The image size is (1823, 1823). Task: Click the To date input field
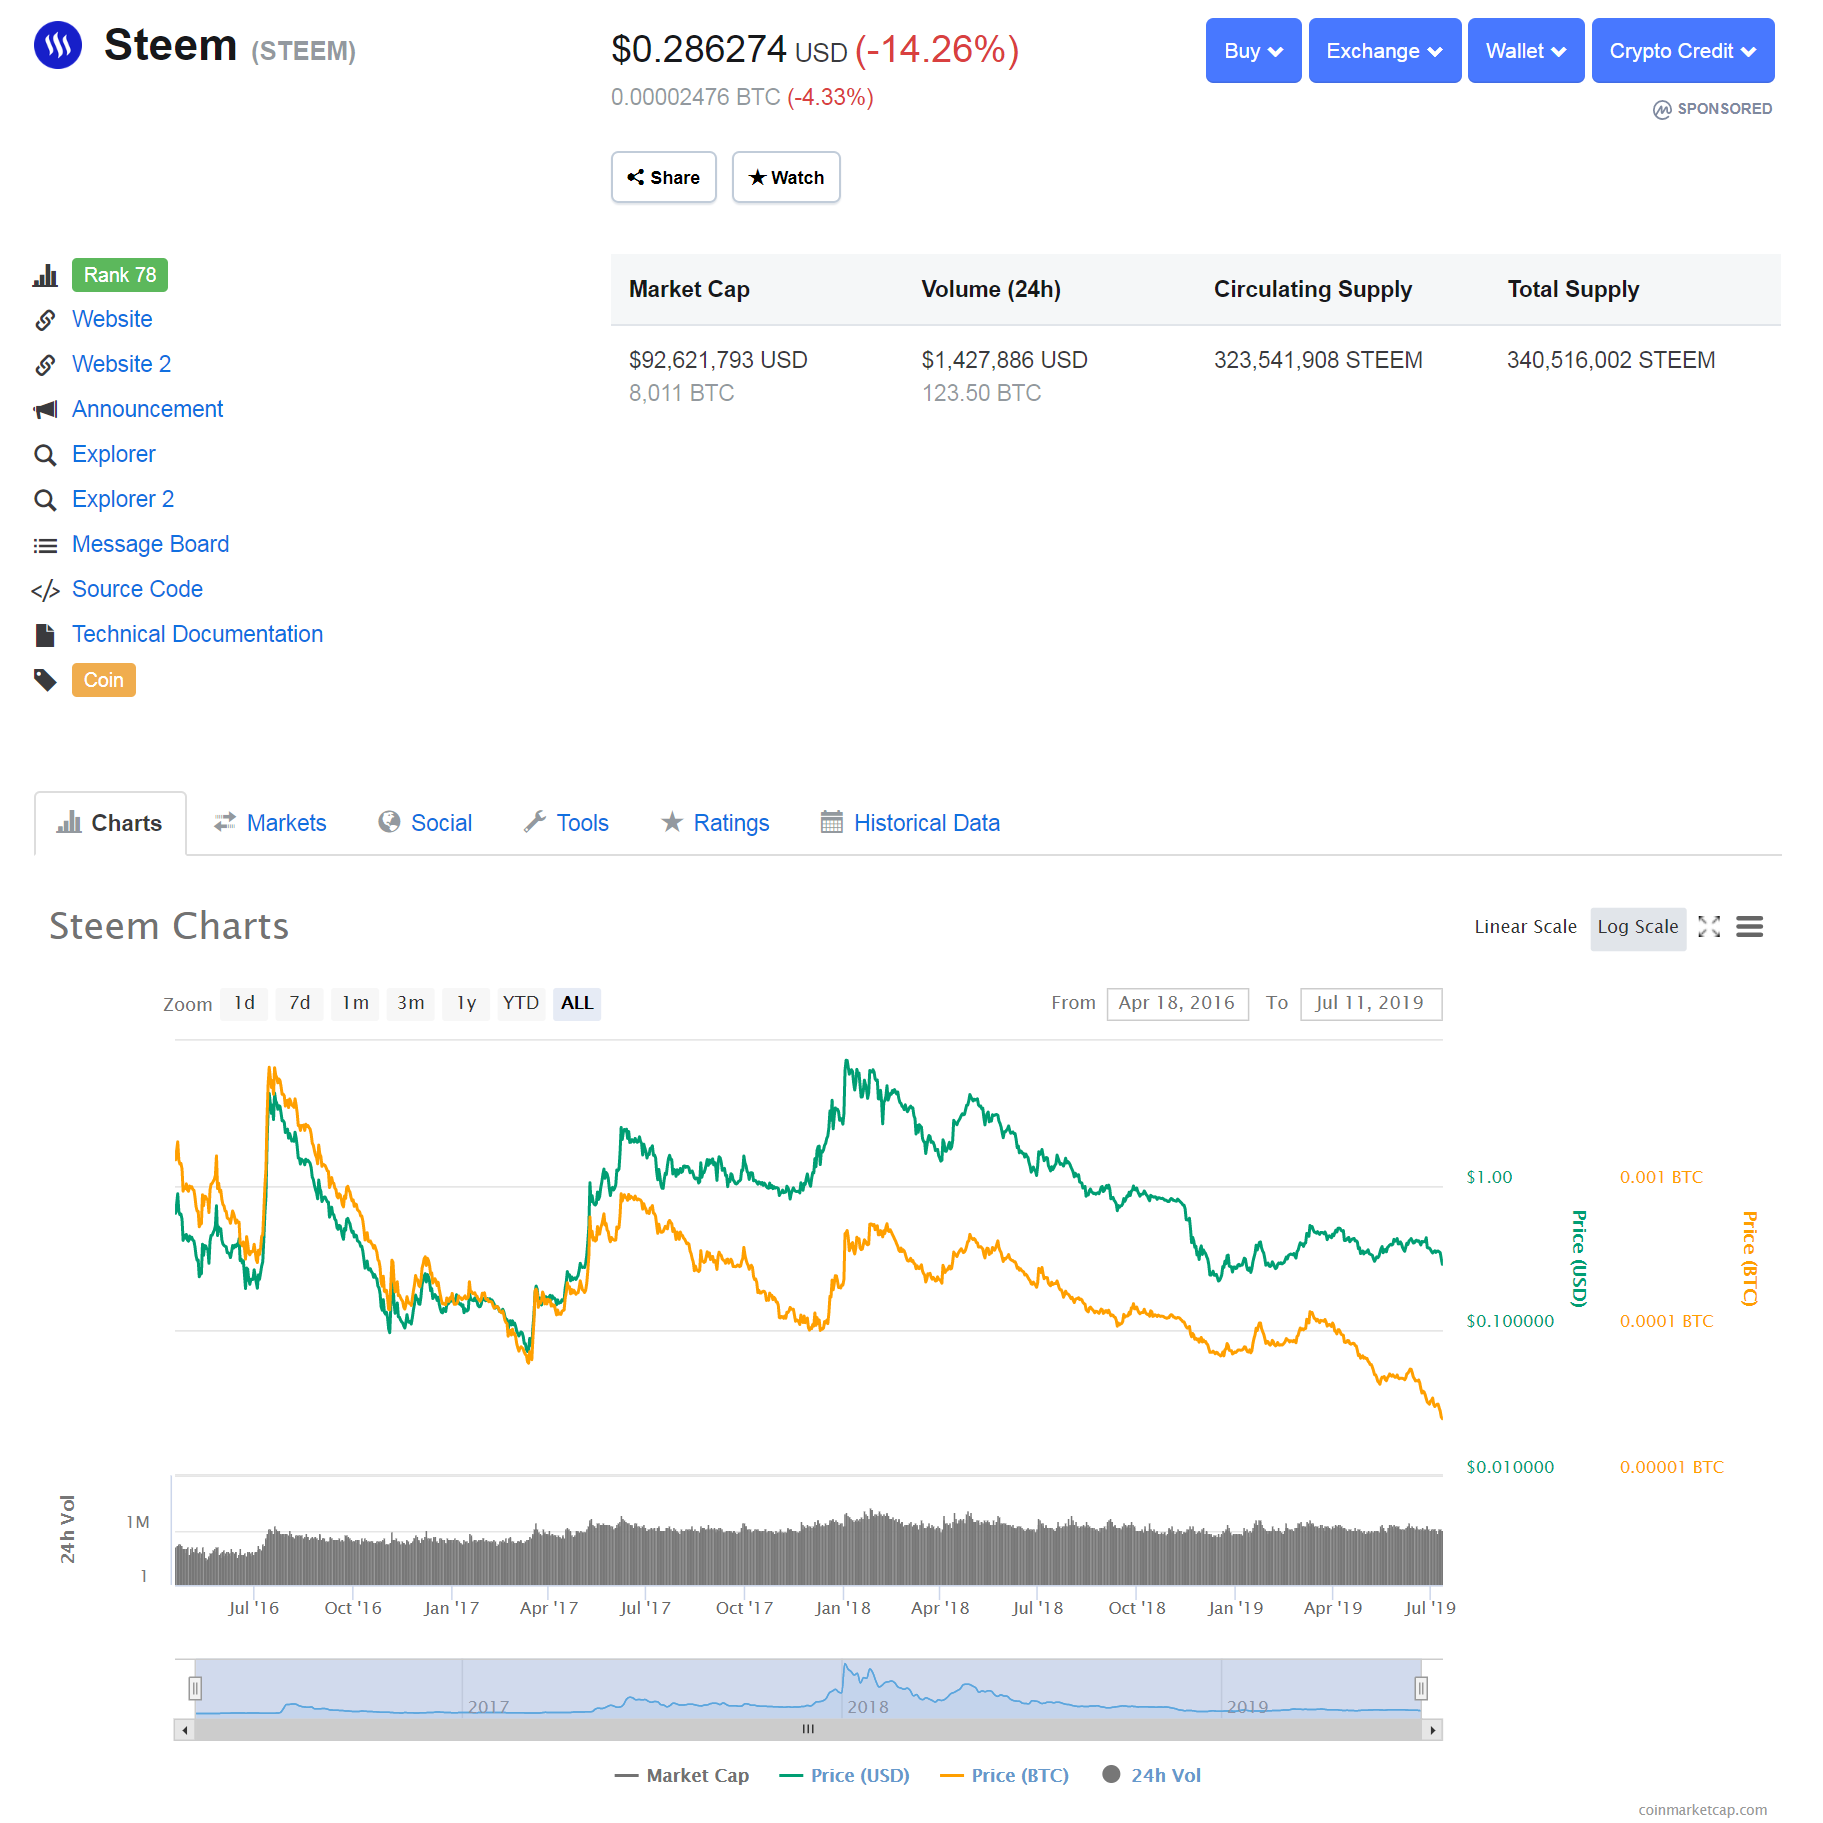click(x=1370, y=1003)
